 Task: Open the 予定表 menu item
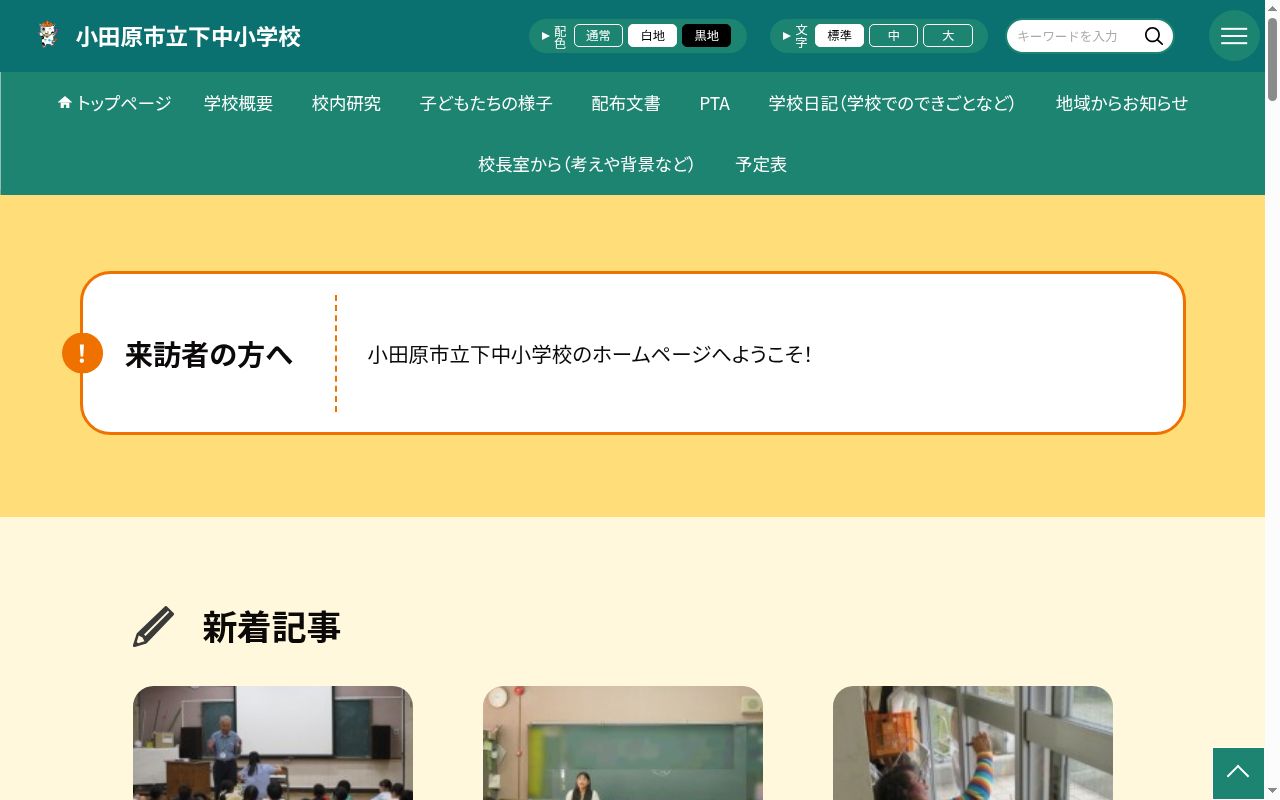[761, 164]
